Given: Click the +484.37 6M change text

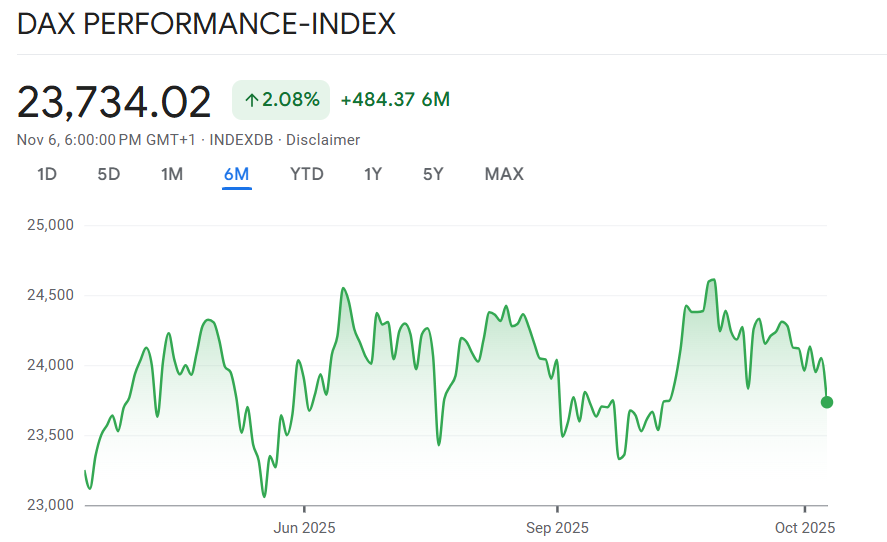Looking at the screenshot, I should coord(395,100).
